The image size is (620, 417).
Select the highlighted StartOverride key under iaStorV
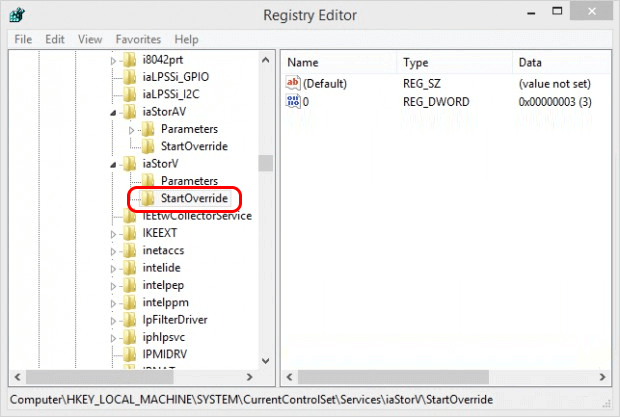click(x=194, y=199)
